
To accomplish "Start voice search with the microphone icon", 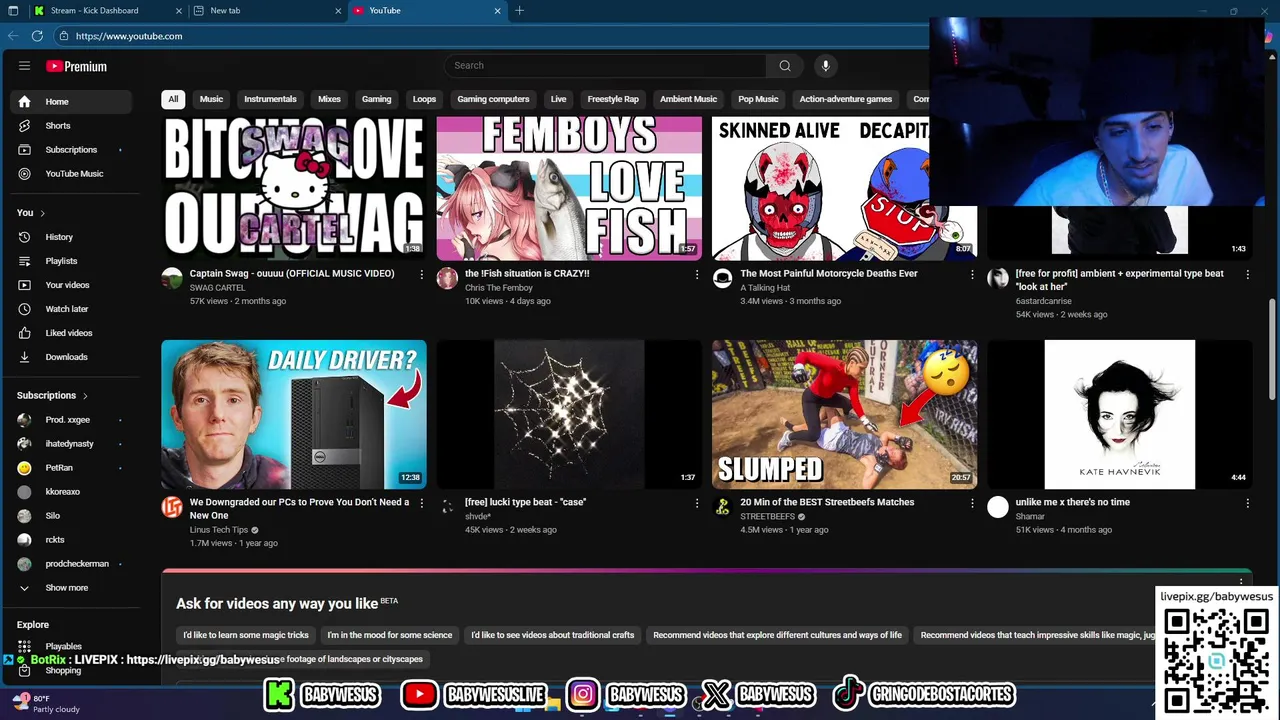I will point(825,66).
